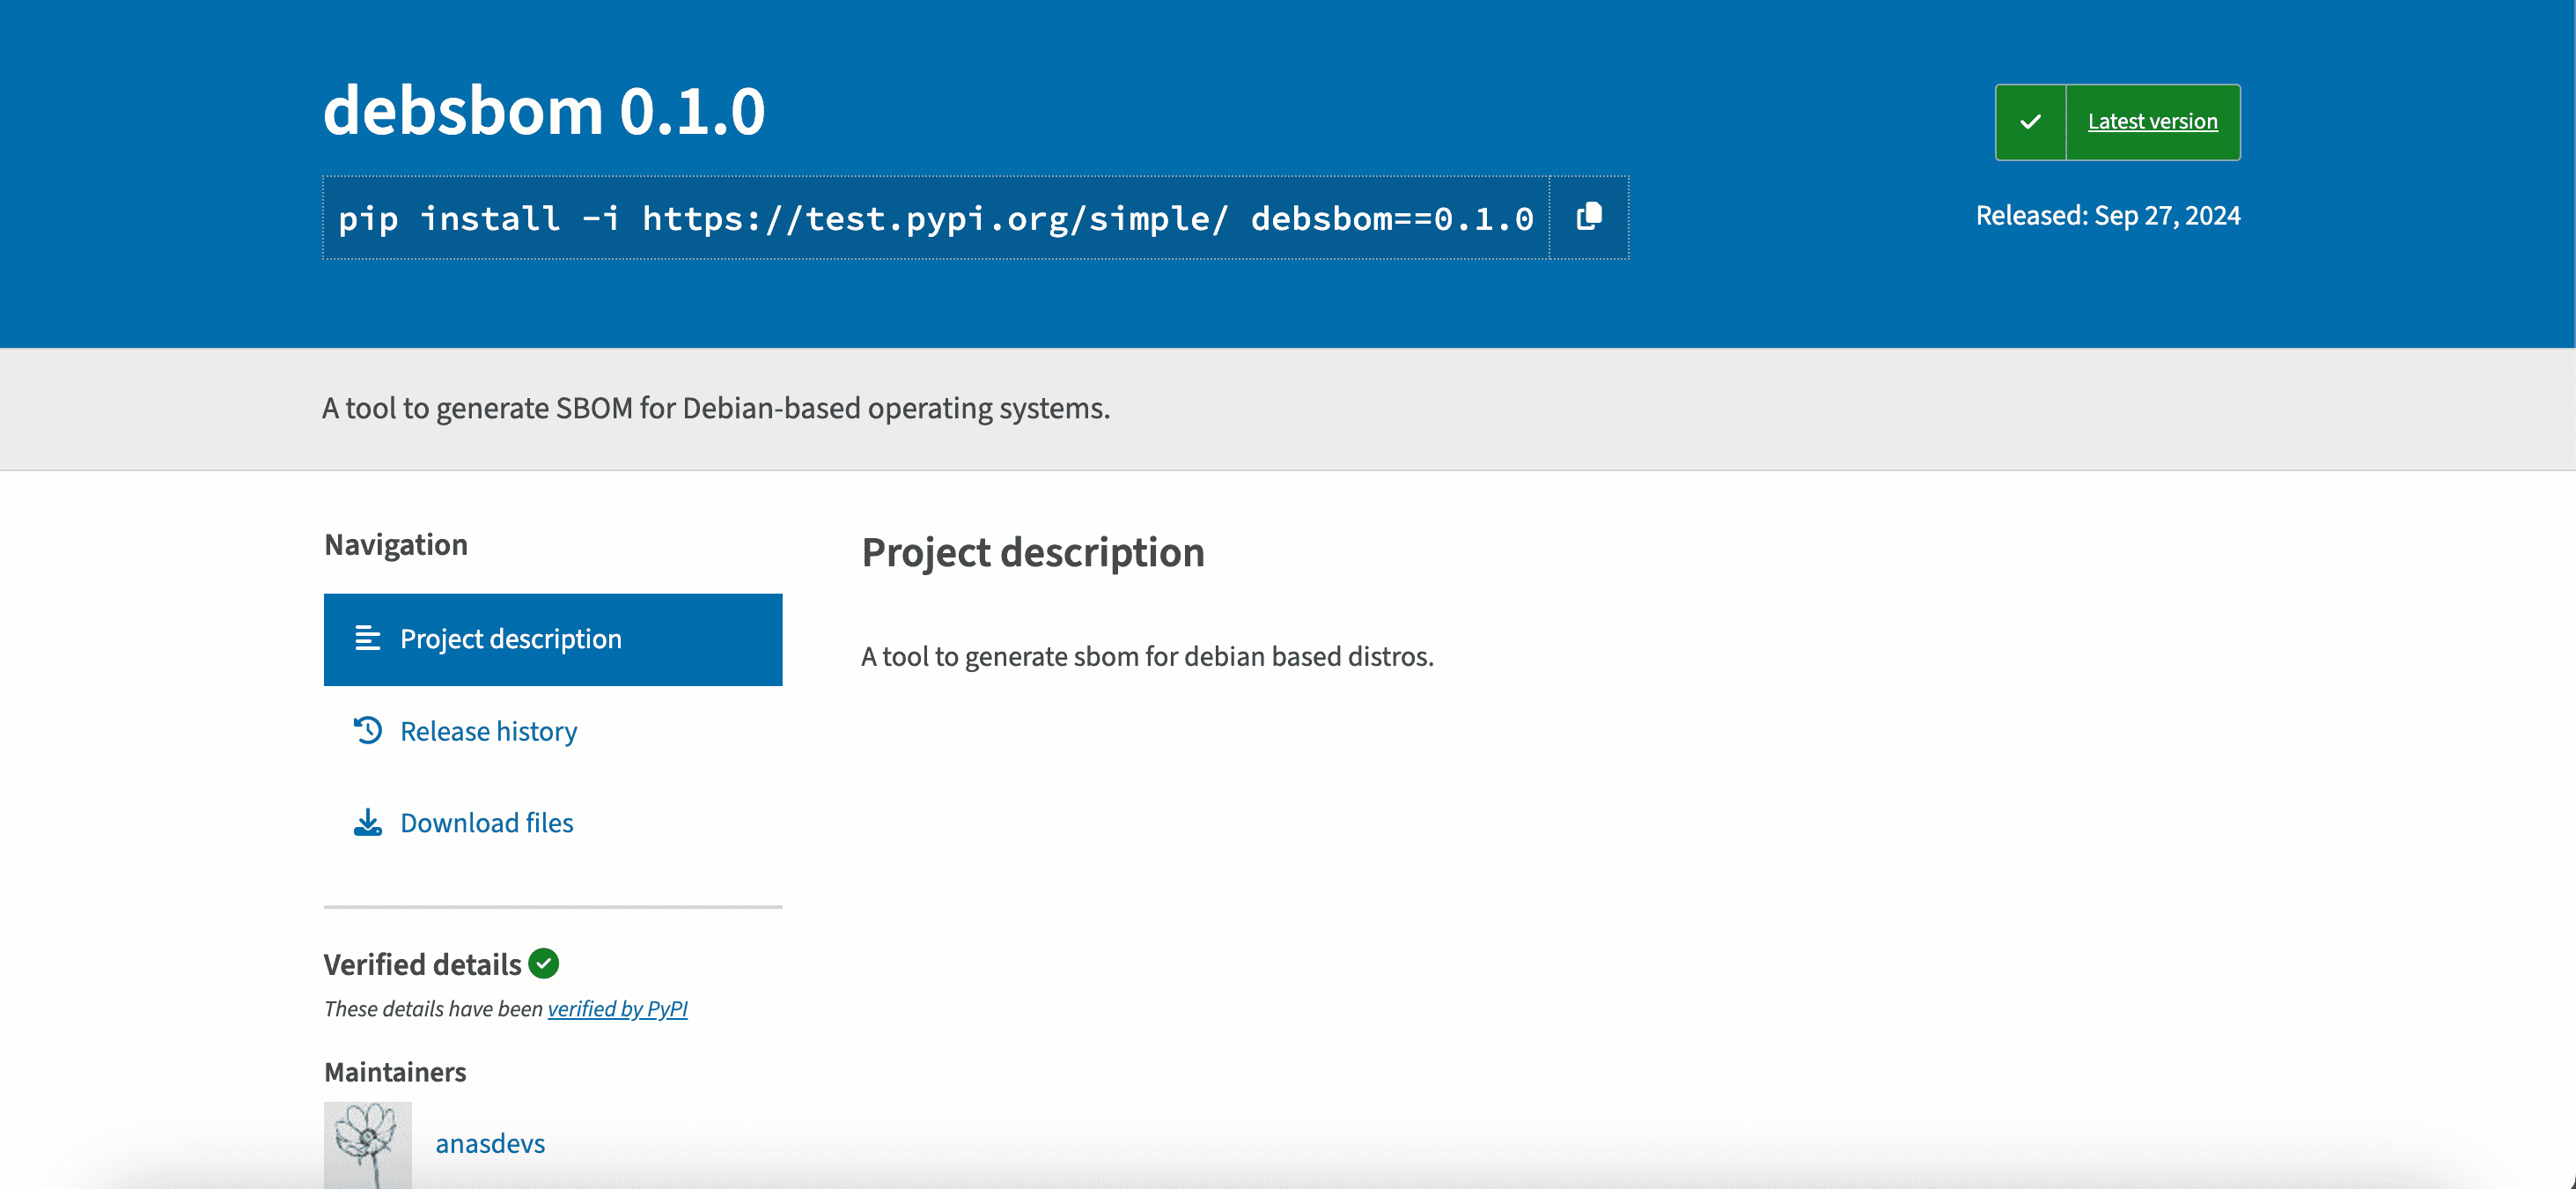Screen dimensions: 2576x1189
Task: Click the Maintainers heading
Action: tap(395, 1072)
